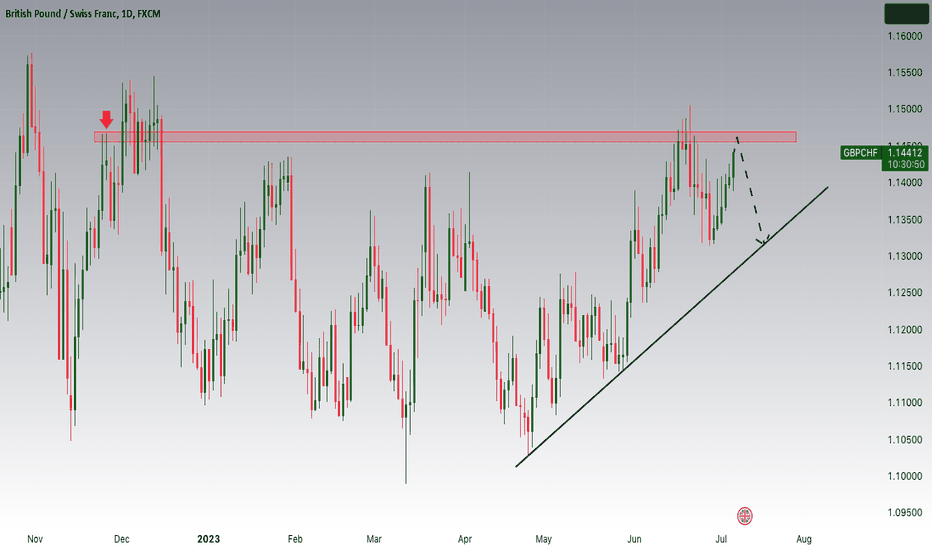Click the Jul label on time axis
The height and width of the screenshot is (550, 932).
721,539
